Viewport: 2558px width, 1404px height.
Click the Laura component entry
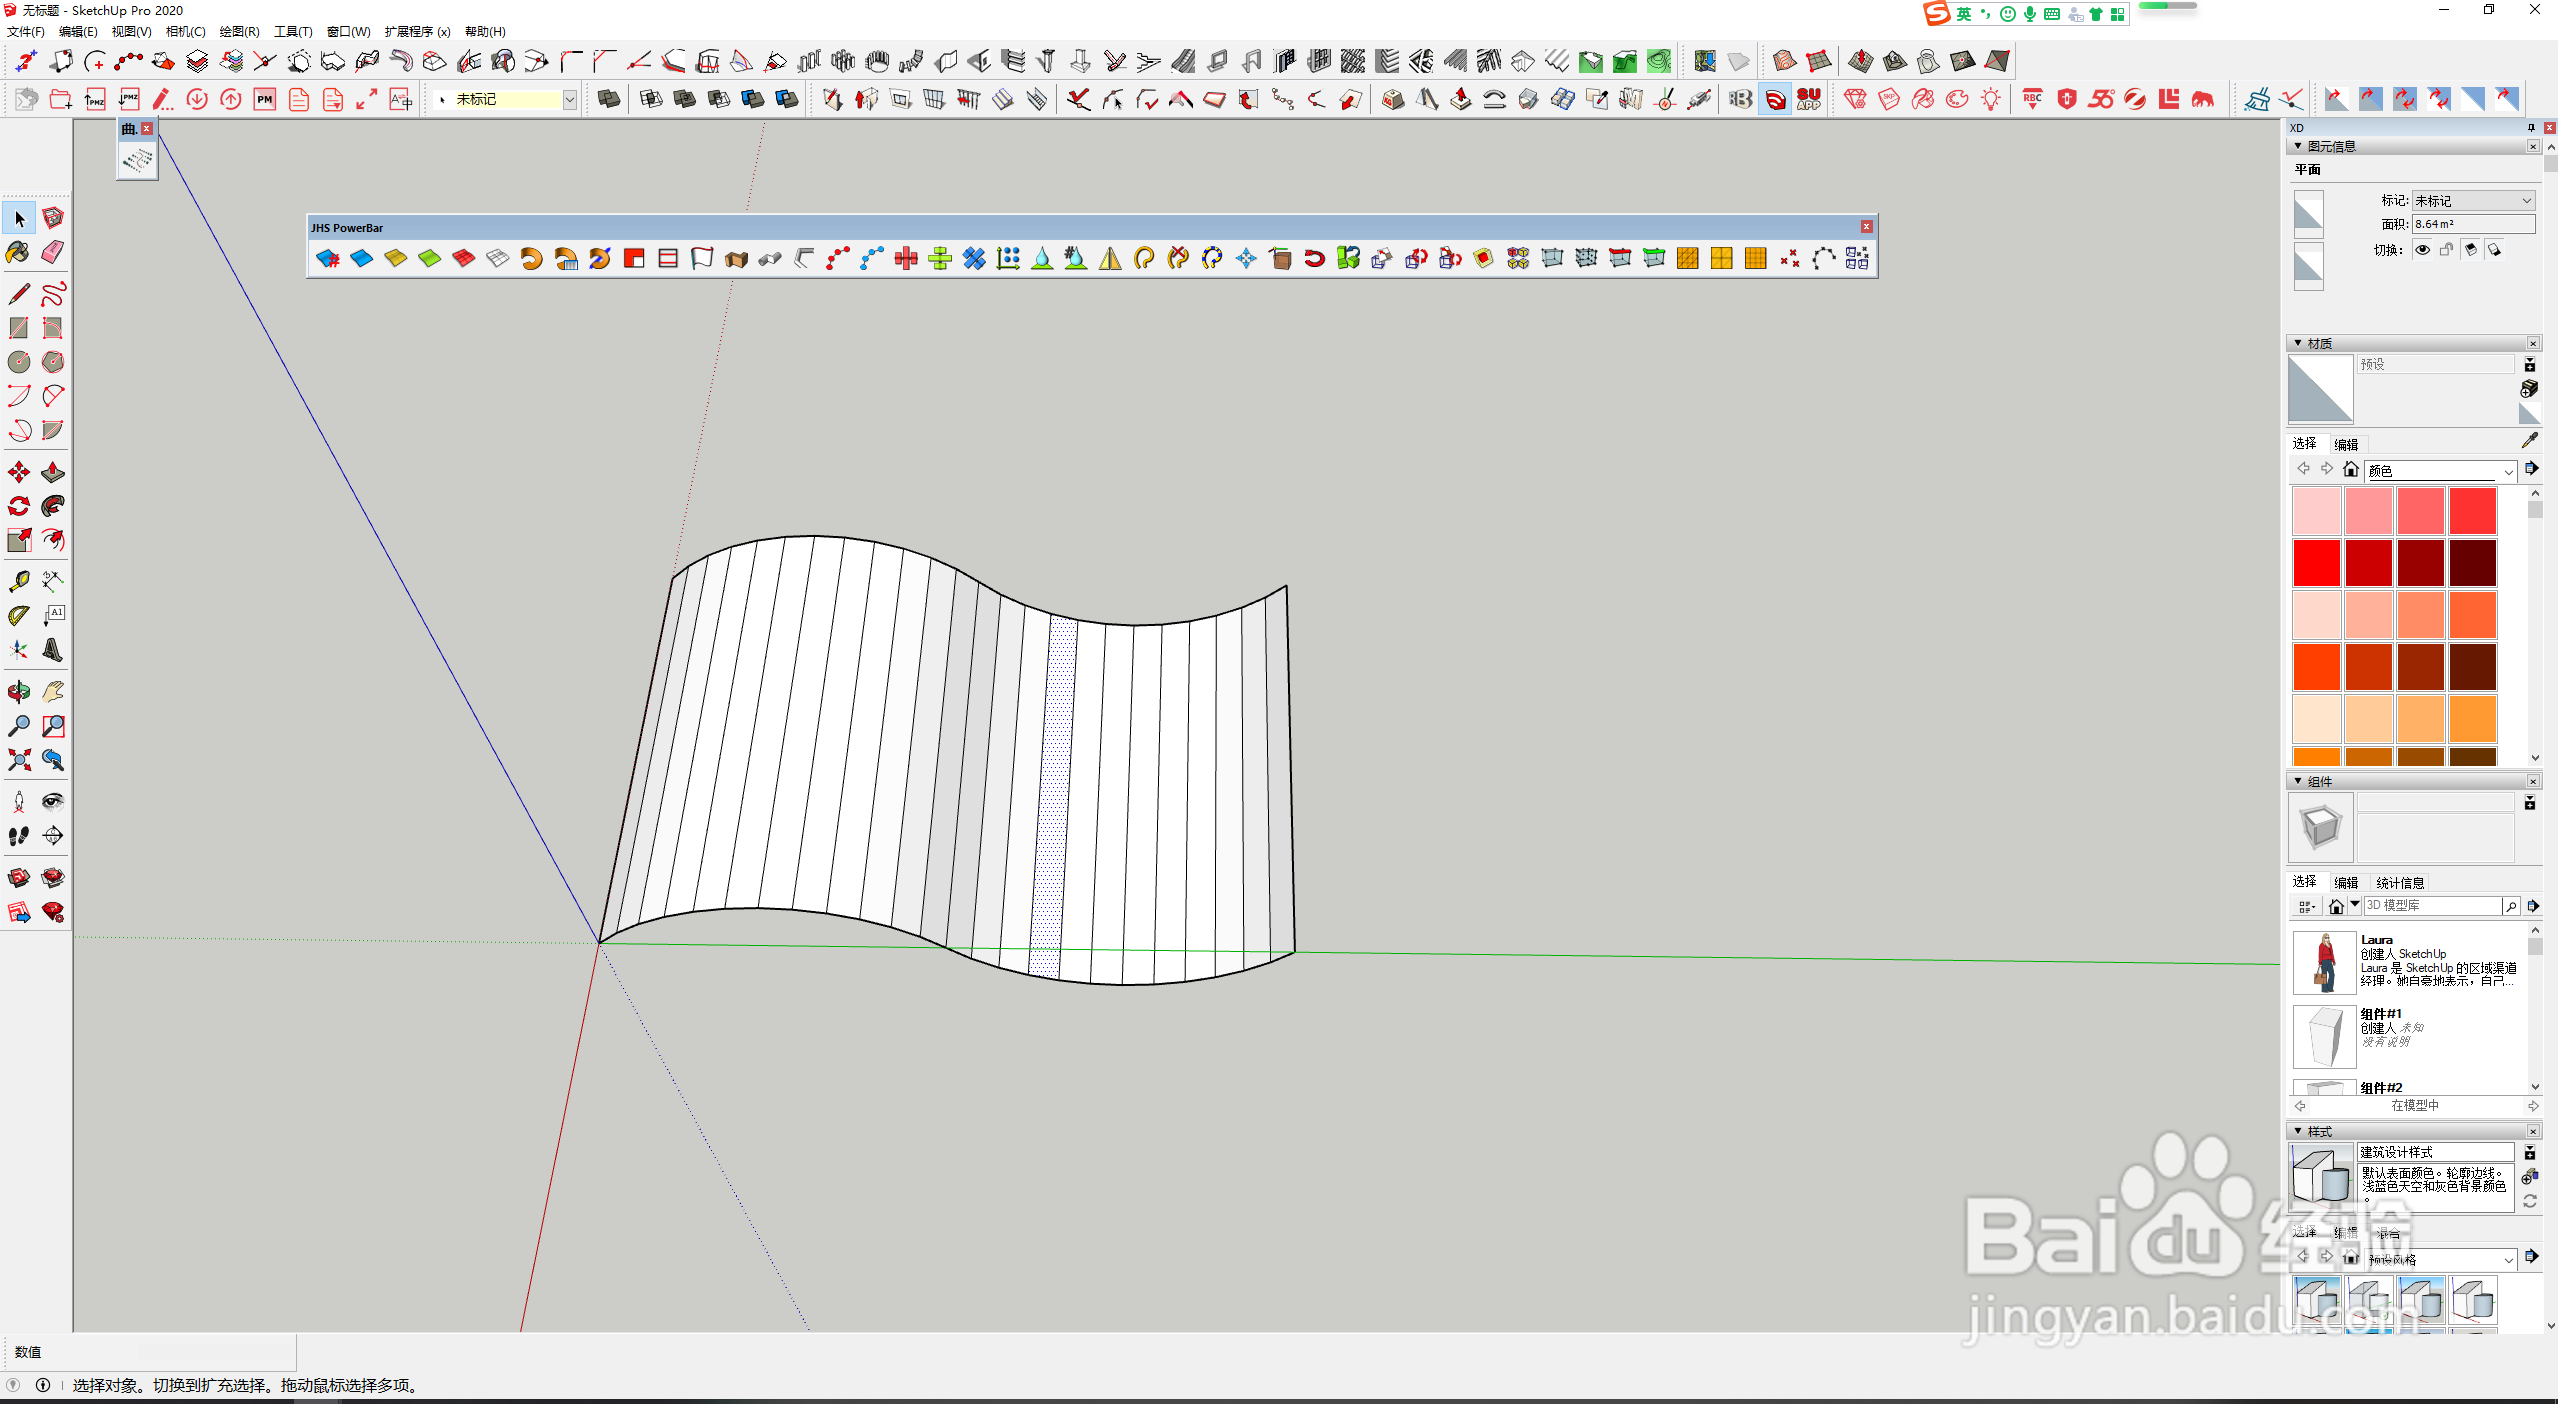coord(2410,962)
